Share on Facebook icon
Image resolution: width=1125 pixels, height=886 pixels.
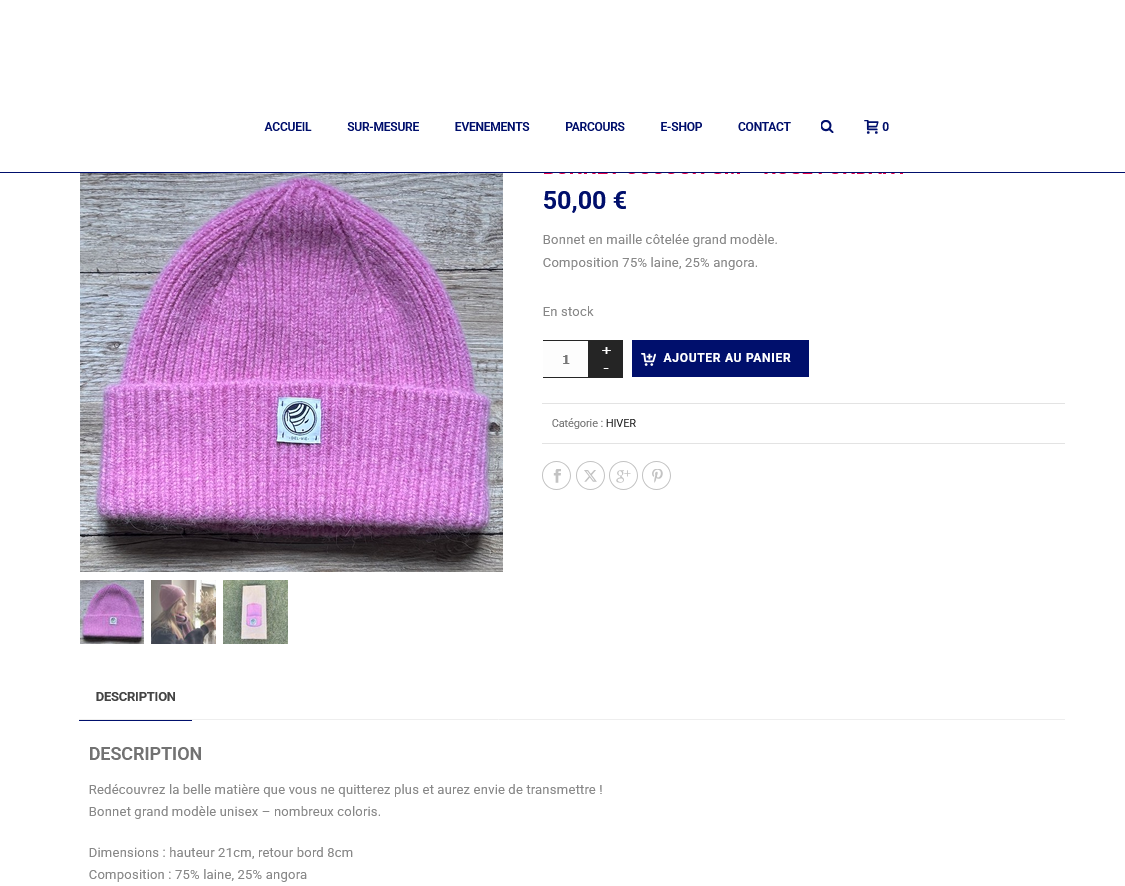pos(557,476)
